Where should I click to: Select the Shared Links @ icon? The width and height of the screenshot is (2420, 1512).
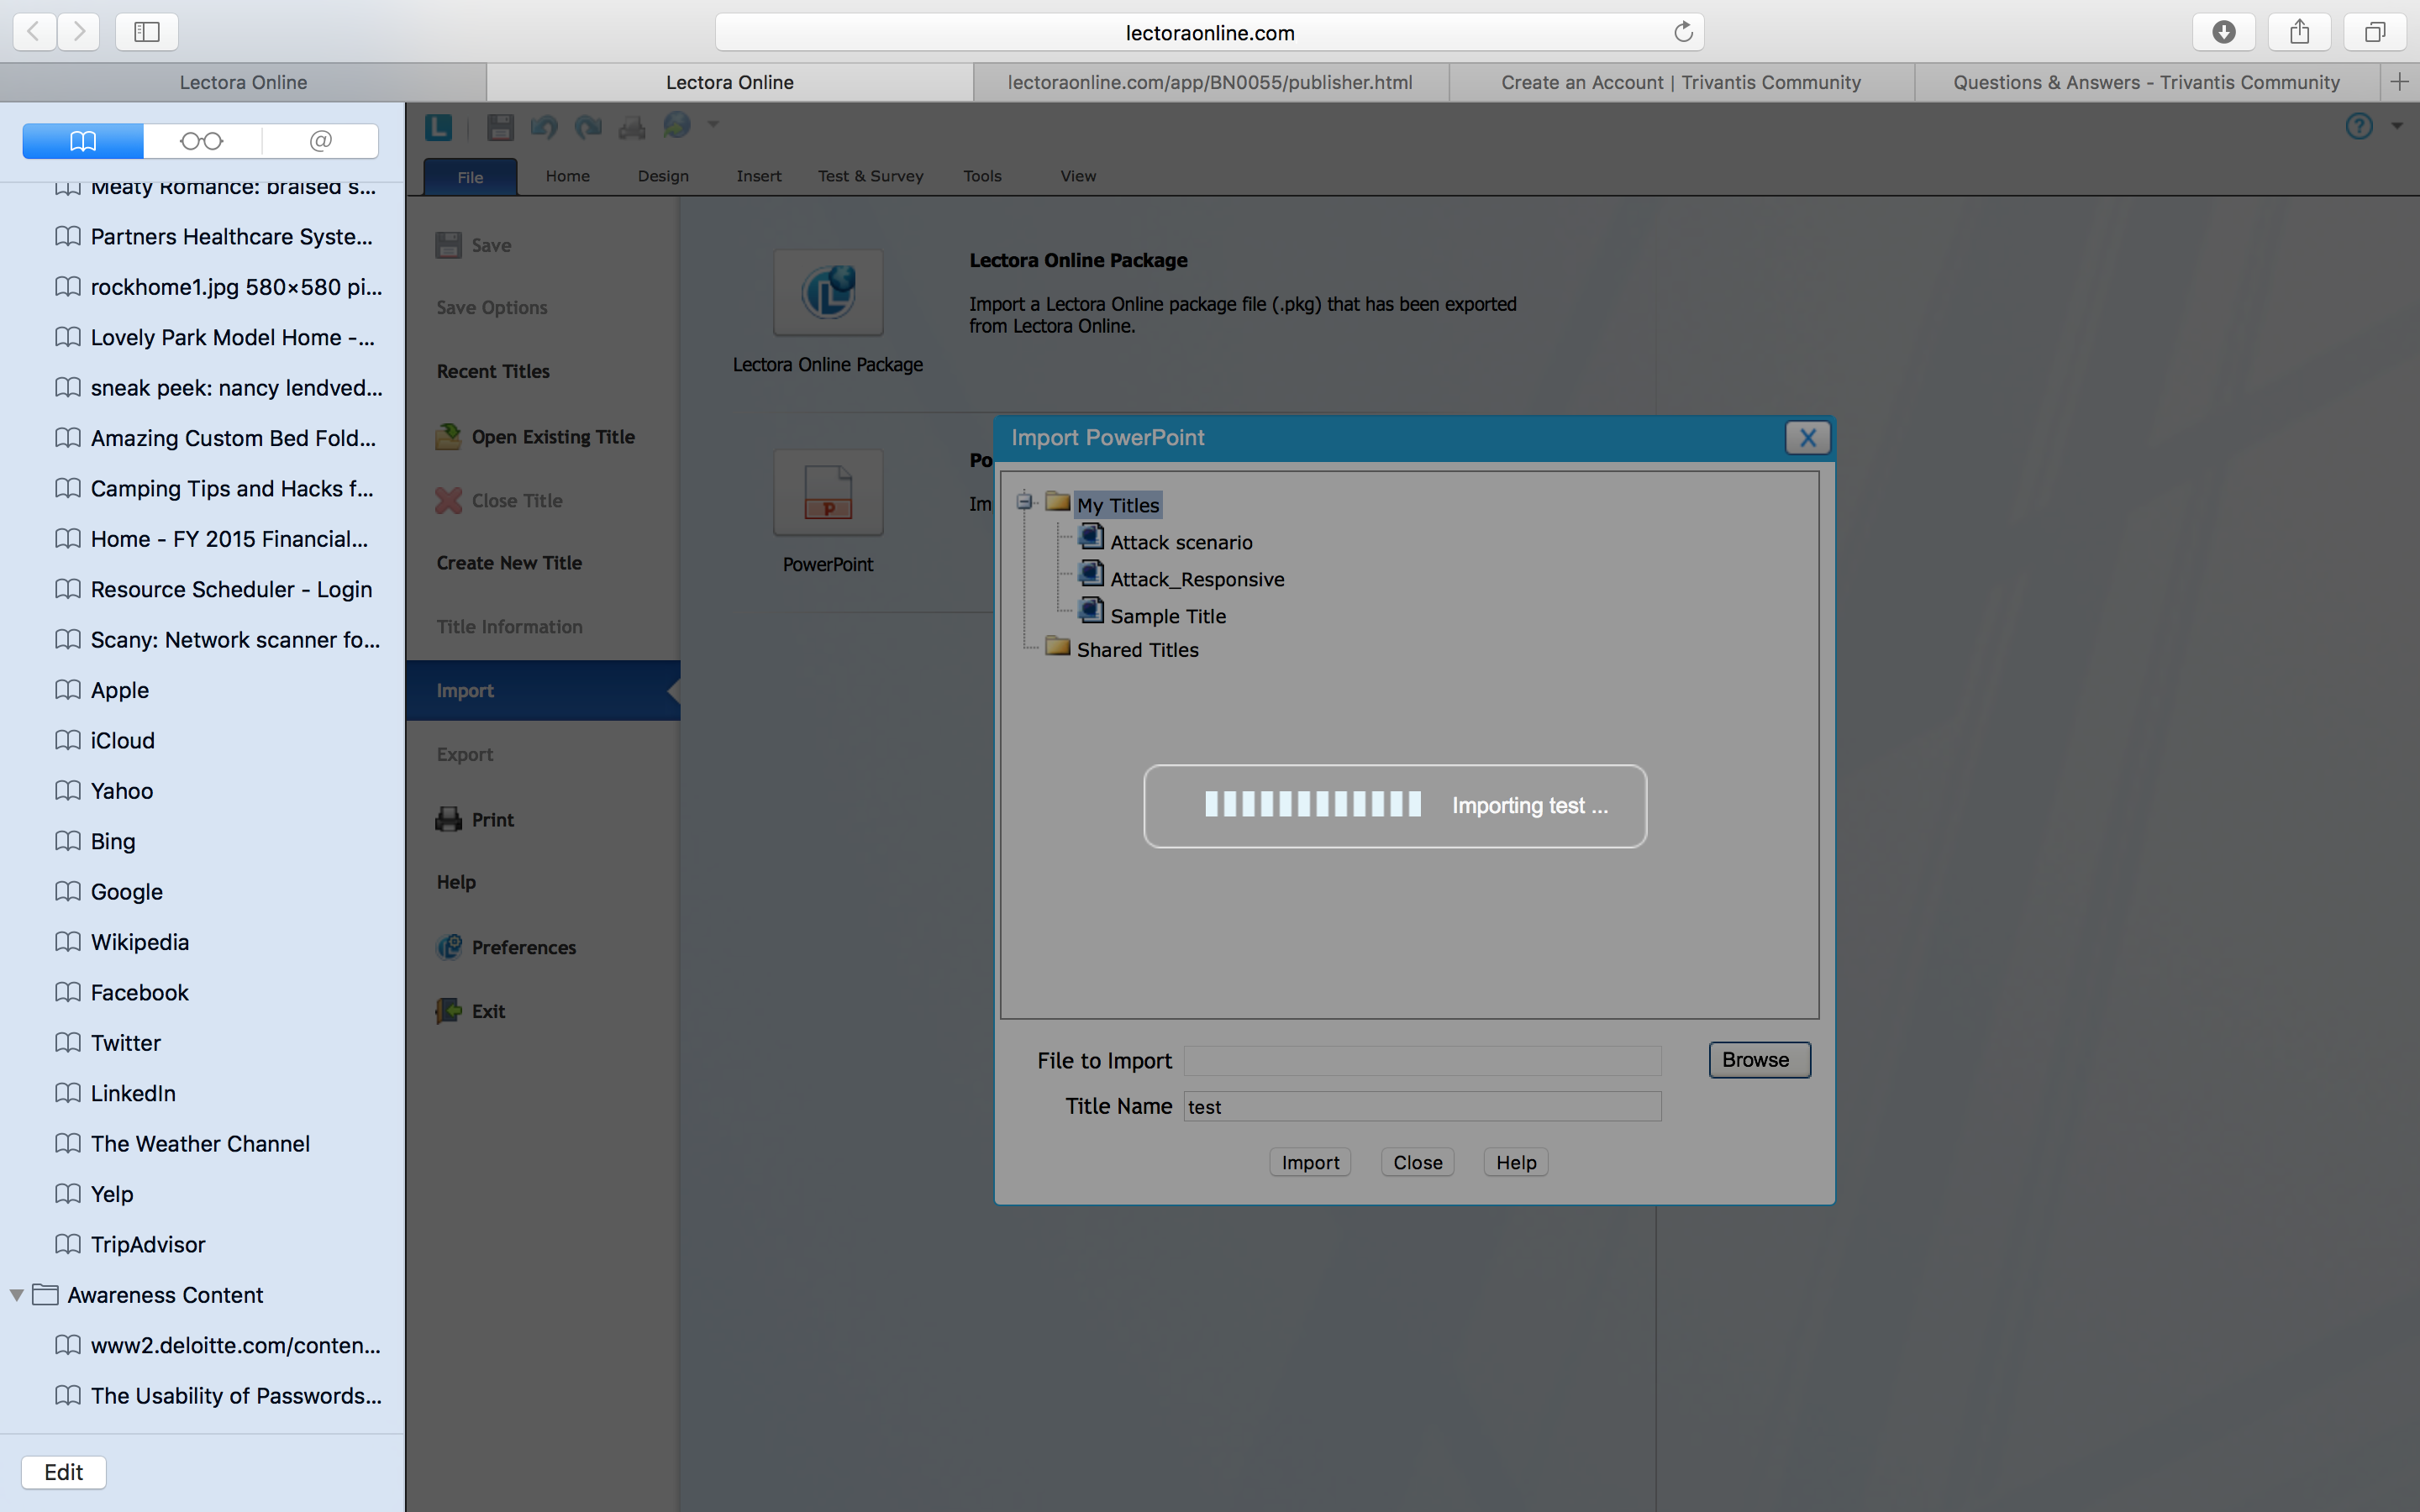[320, 141]
